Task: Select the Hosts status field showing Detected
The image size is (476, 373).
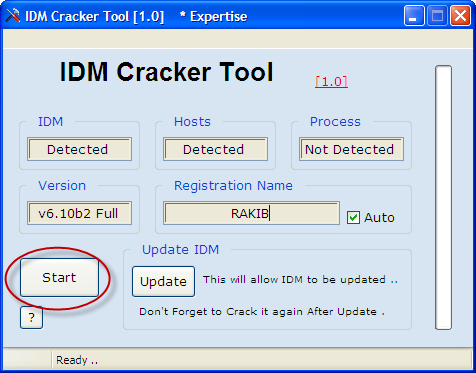Action: tap(215, 149)
